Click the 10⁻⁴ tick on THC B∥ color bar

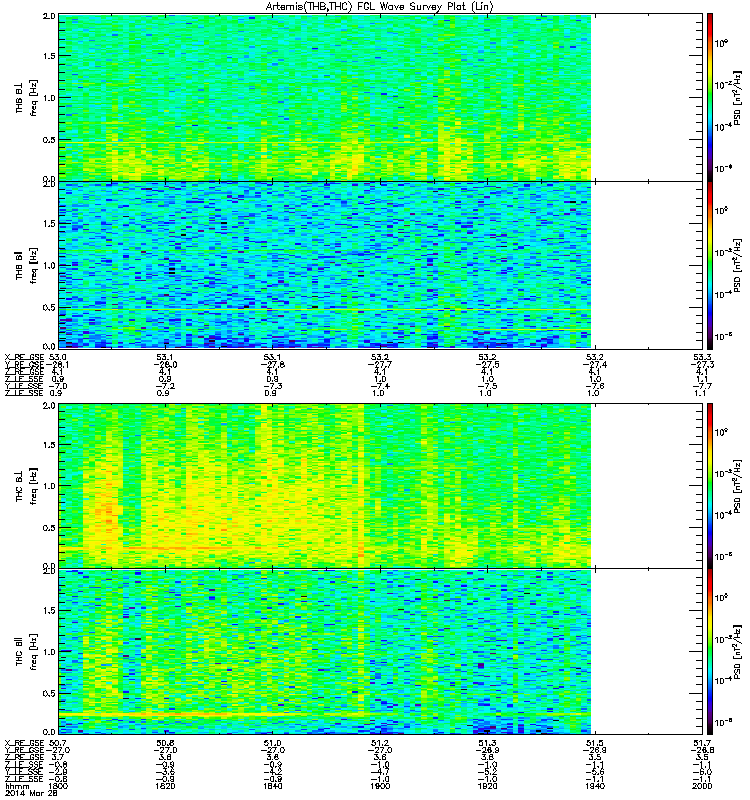pos(722,681)
